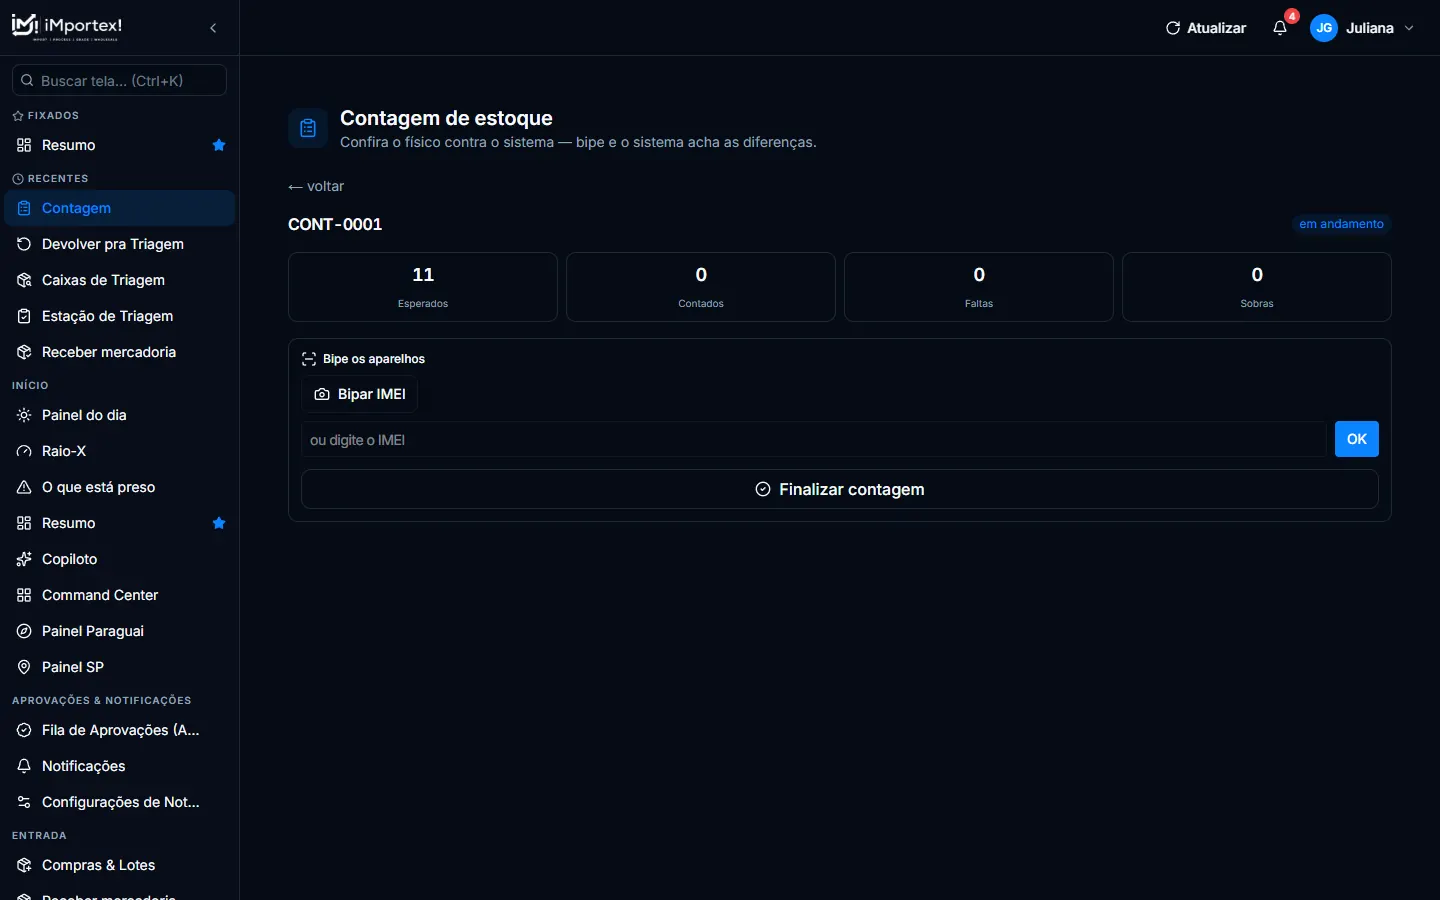The image size is (1440, 900).
Task: Click the ou digite o IMEI field
Action: point(814,439)
